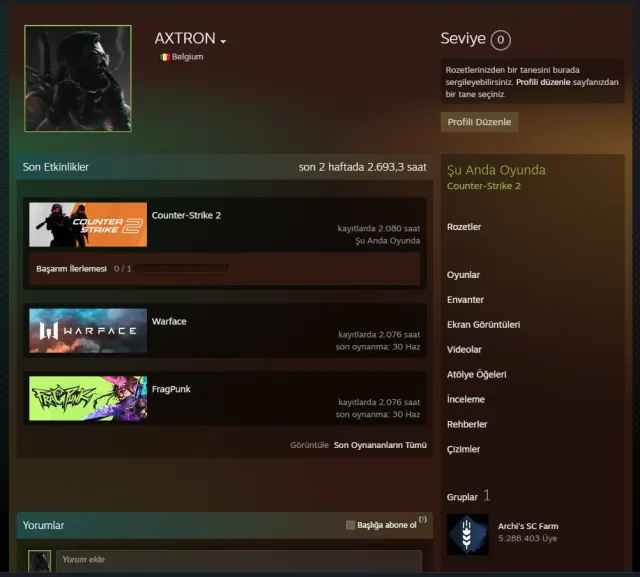This screenshot has height=577, width=640.
Task: Click the Archi's SC Farm group icon
Action: tap(468, 534)
